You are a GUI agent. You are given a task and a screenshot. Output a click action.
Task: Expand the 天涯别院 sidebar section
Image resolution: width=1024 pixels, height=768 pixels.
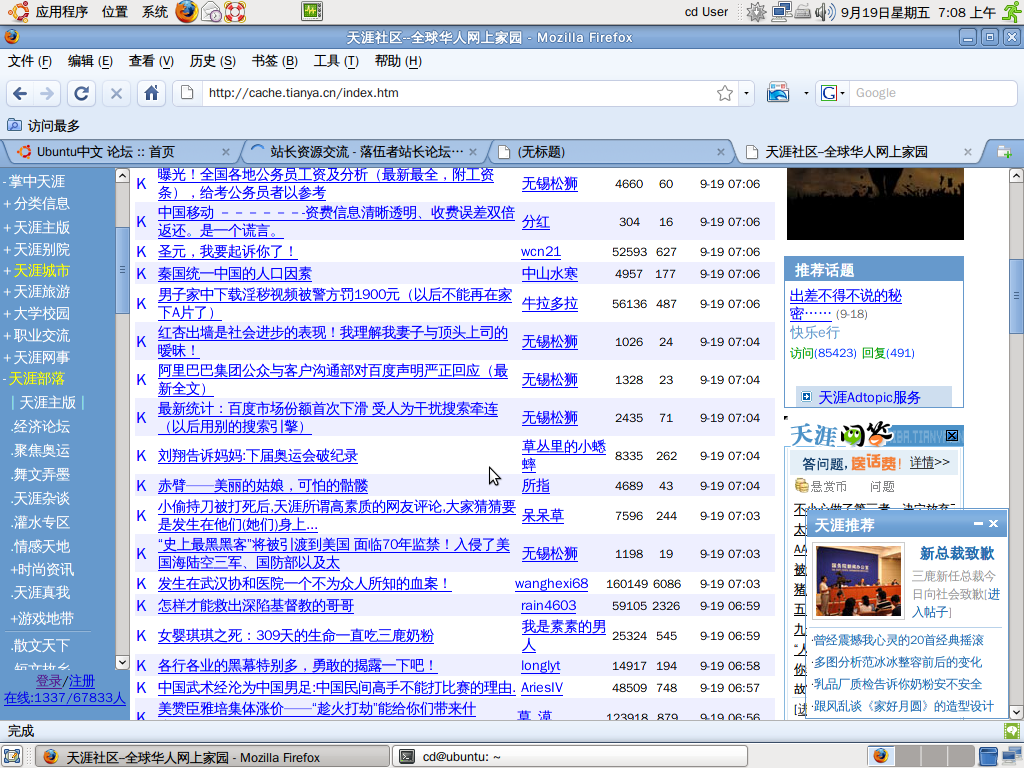tap(7, 250)
